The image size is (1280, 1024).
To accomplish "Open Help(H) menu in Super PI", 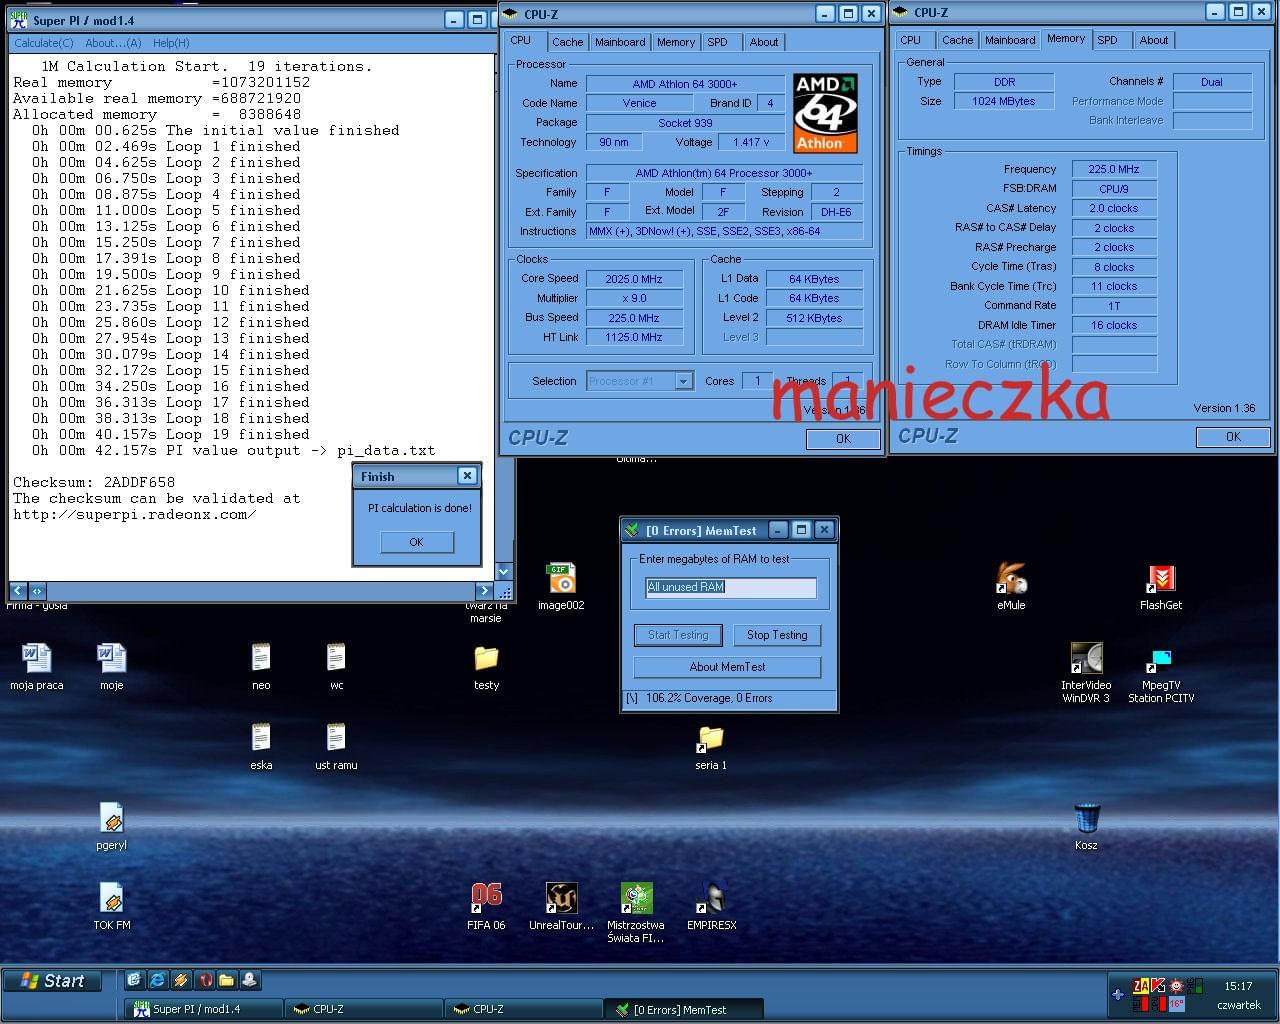I will pyautogui.click(x=171, y=43).
